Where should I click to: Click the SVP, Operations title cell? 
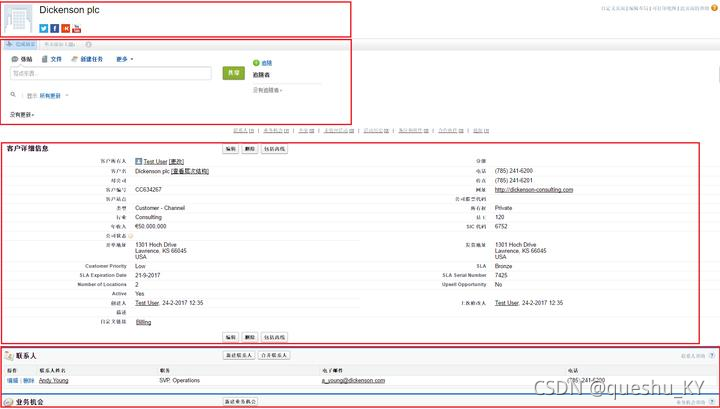click(x=180, y=381)
